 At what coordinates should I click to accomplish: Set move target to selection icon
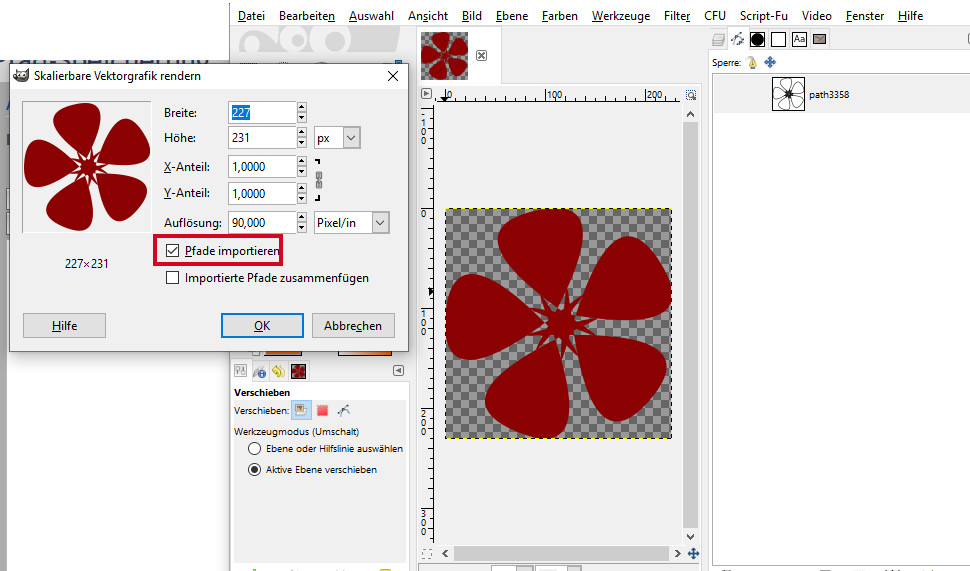[x=322, y=410]
